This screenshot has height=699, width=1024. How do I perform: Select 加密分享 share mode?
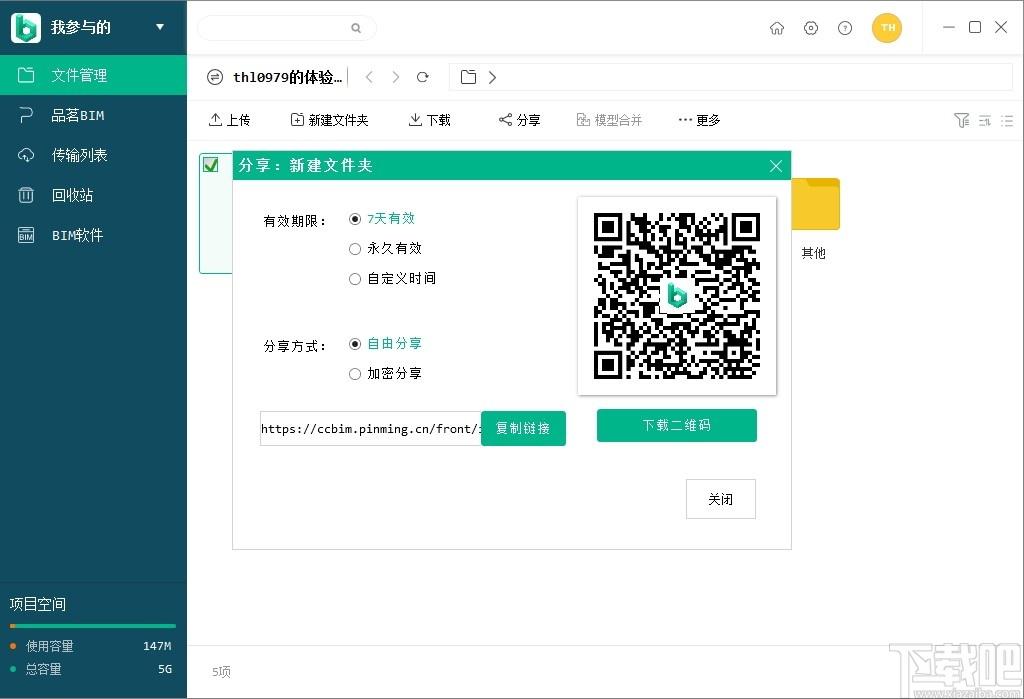(x=385, y=374)
